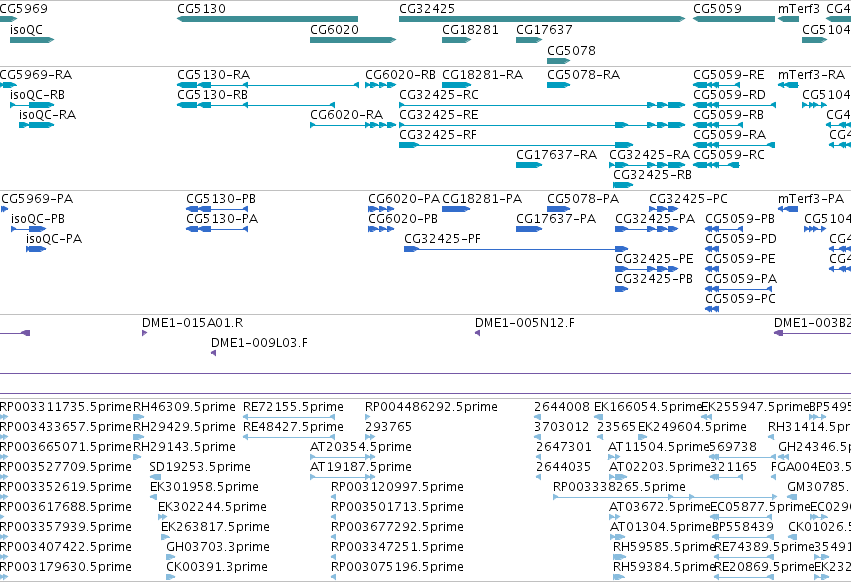Screen dimensions: 851x582
Task: Select protein CG5969-PA
Action: click(x=37, y=199)
